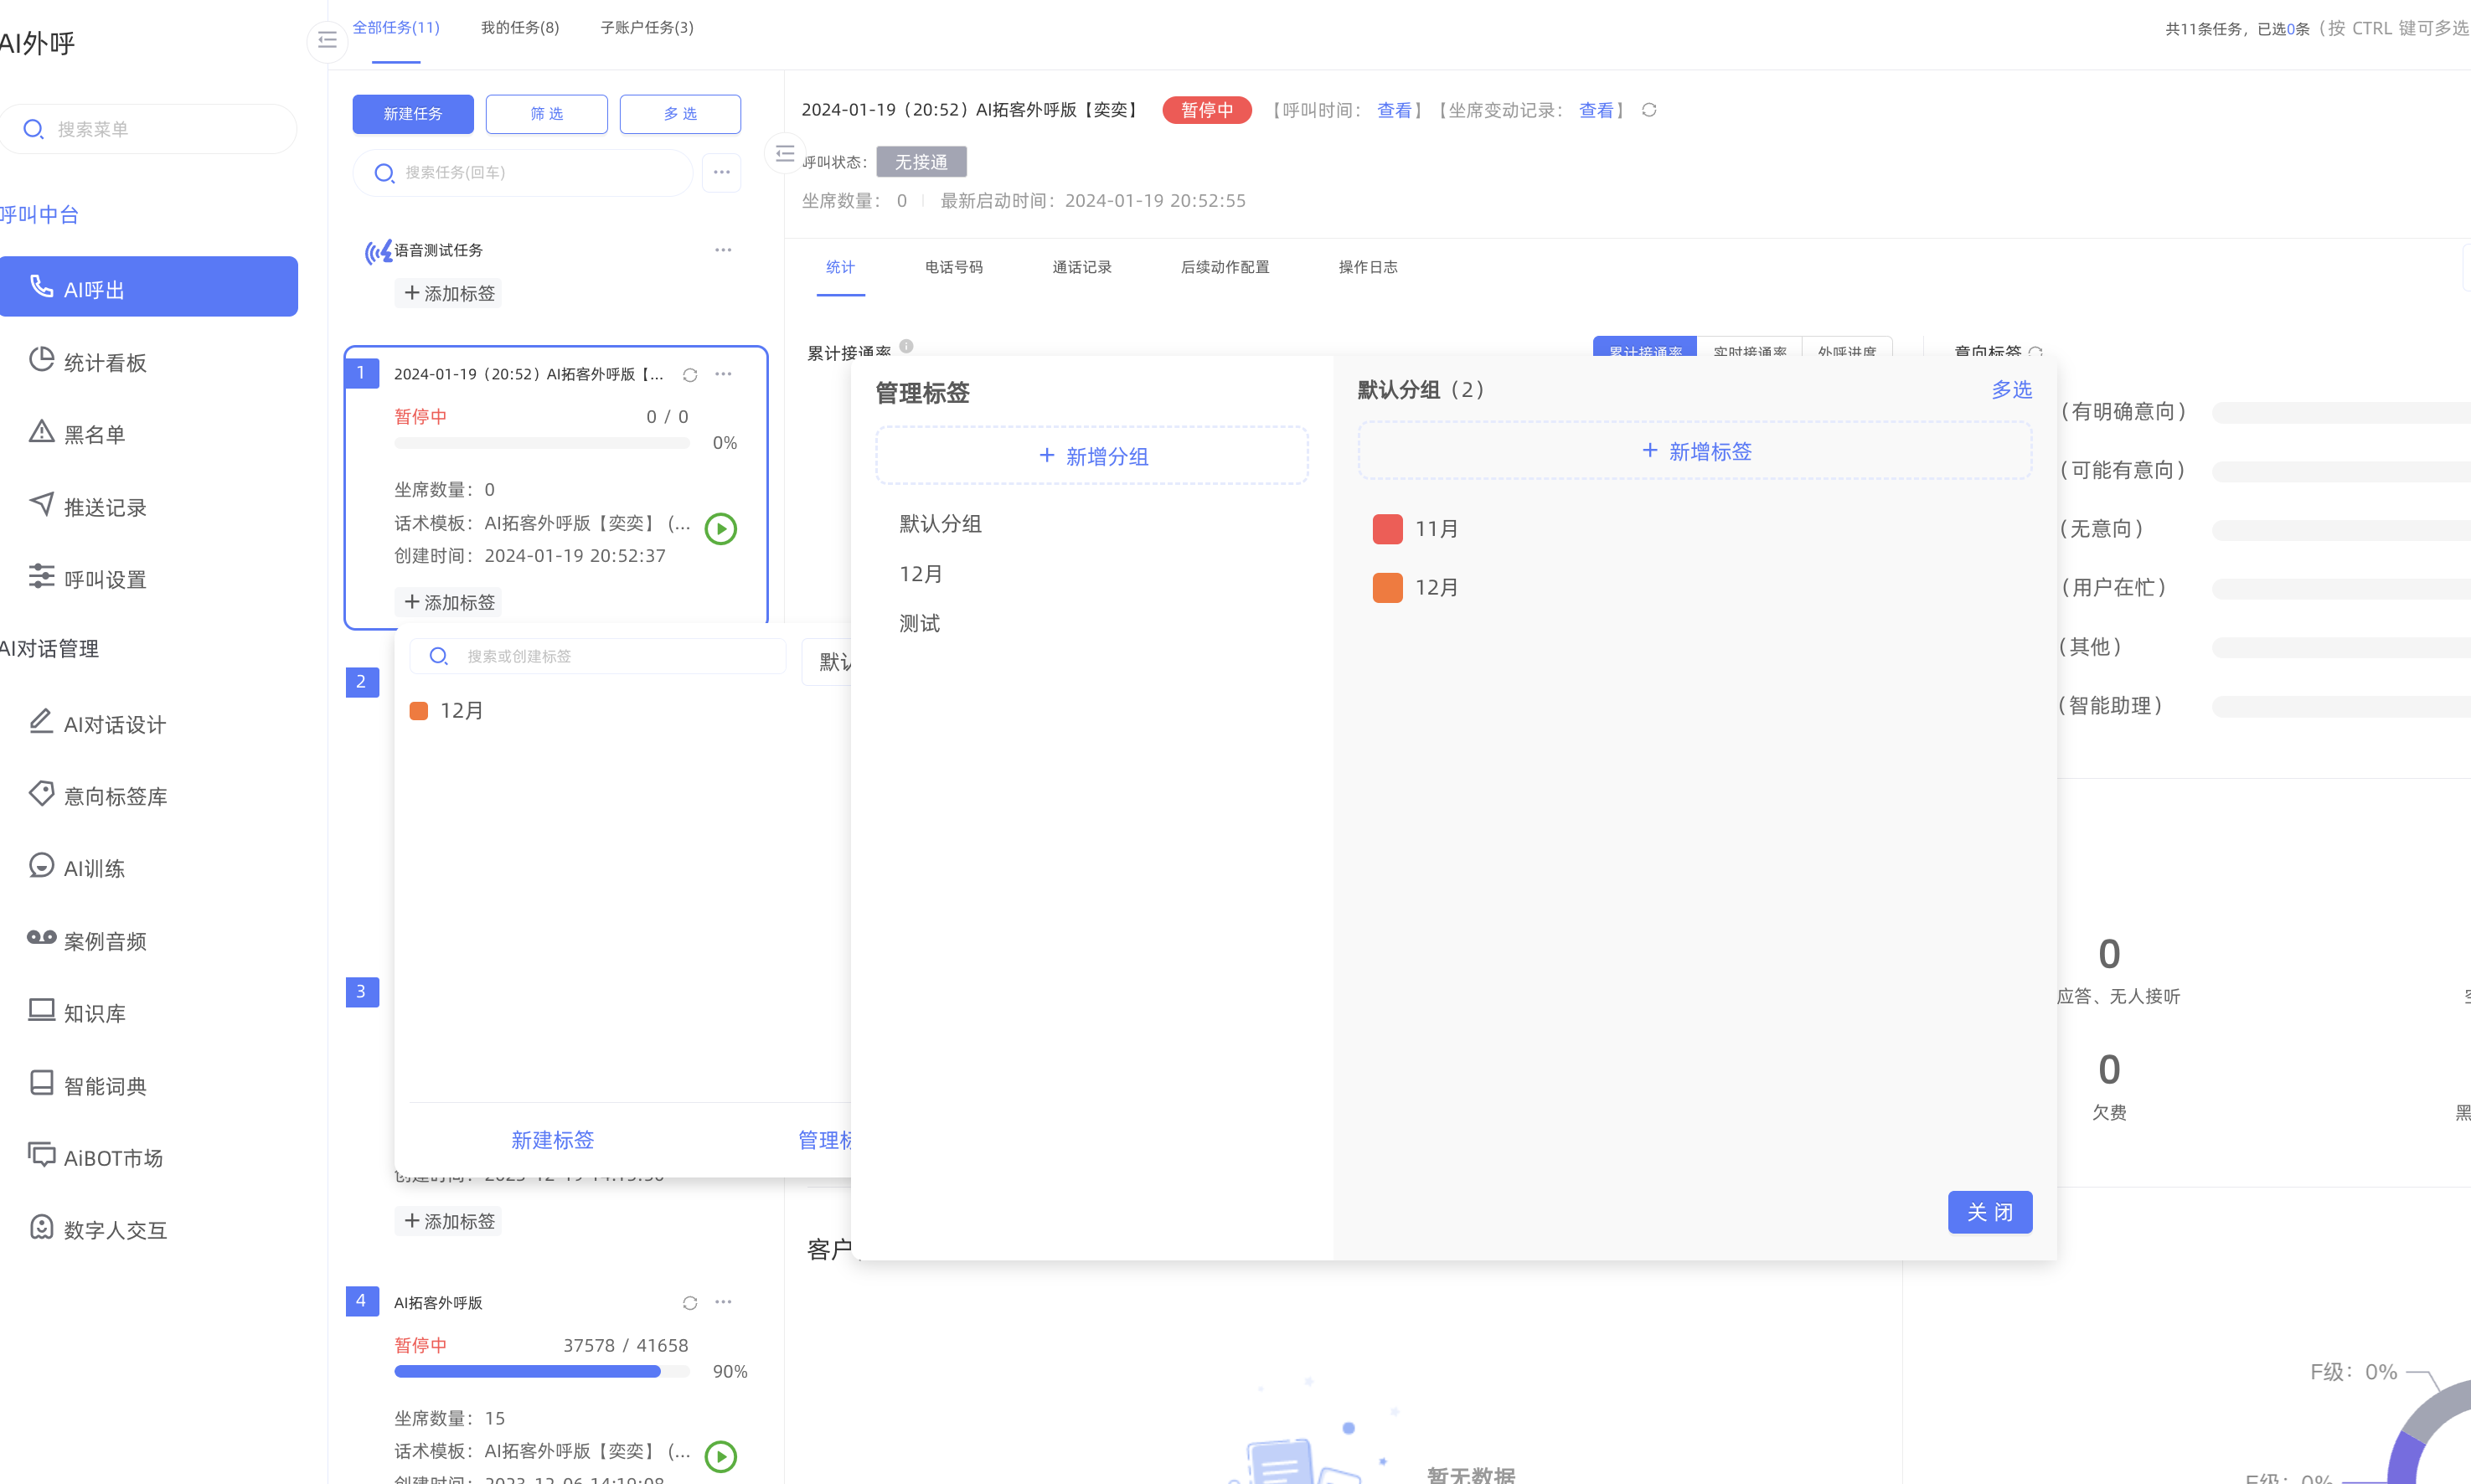
Task: Click 查看 link next to 坐席变动记录
Action: click(x=1596, y=110)
